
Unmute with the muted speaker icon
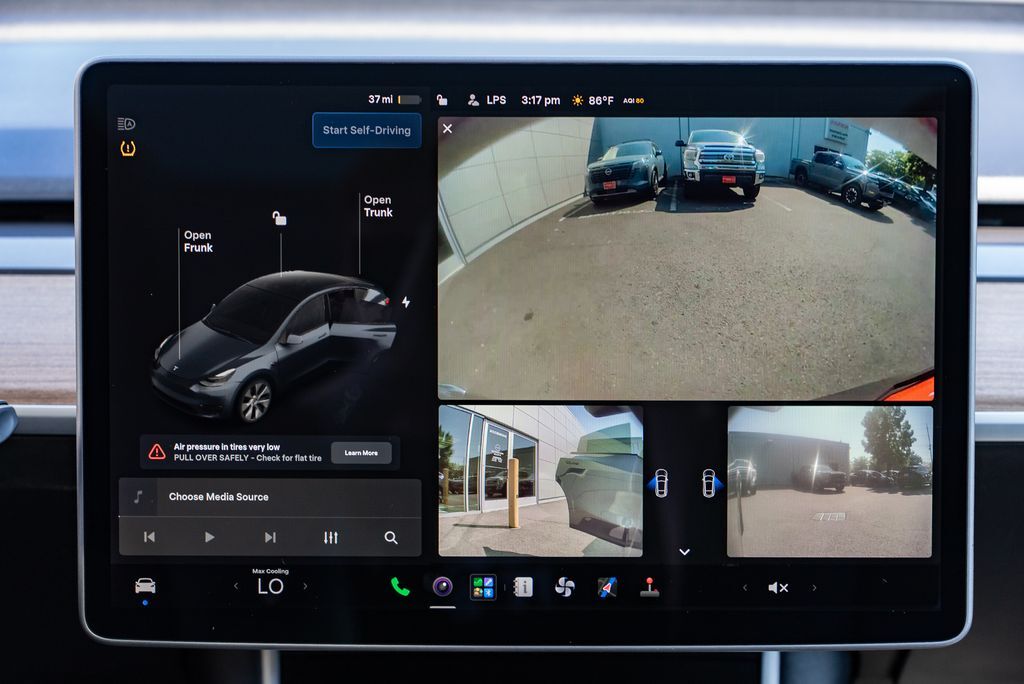778,587
